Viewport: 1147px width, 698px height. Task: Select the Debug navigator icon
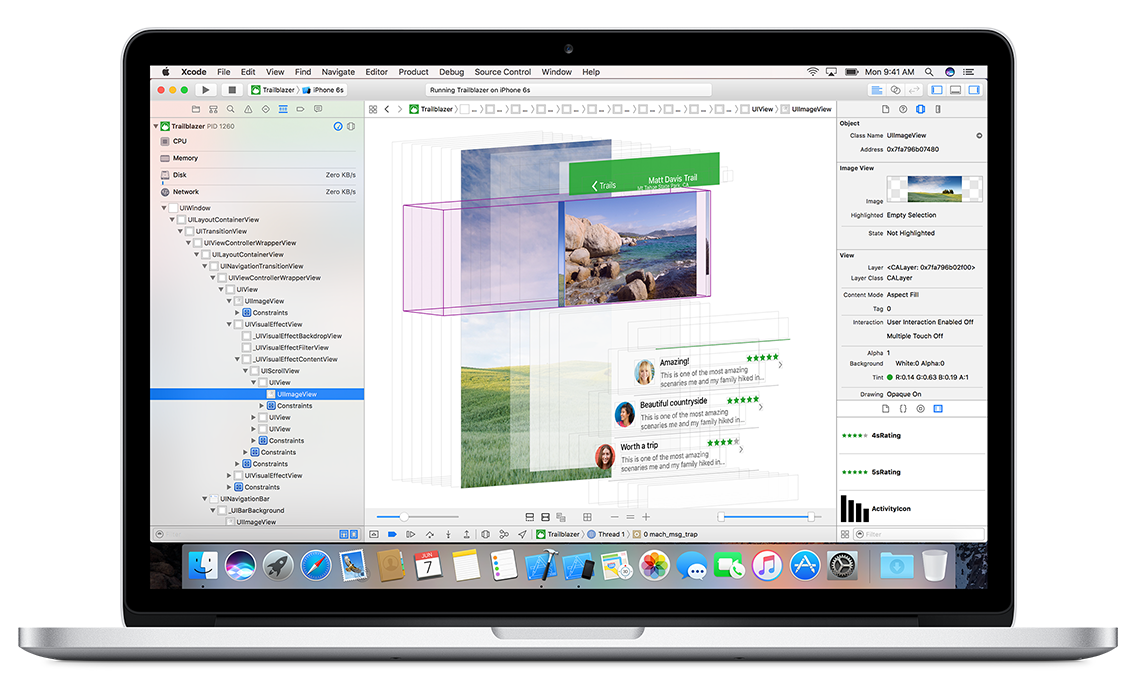tap(283, 109)
